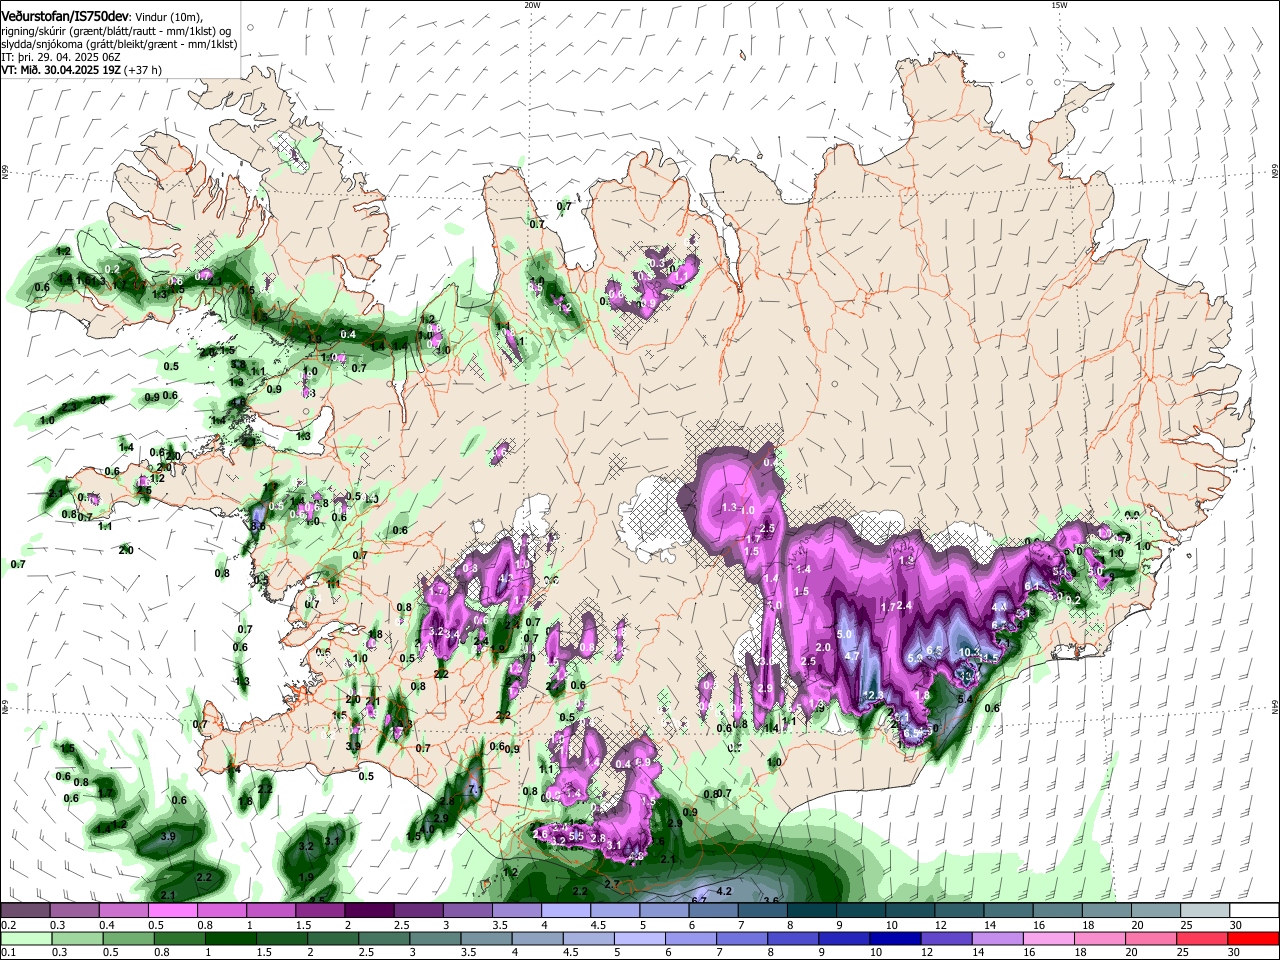Click the '0.1' label in the lower legend
This screenshot has height=960, width=1280.
pos(8,953)
